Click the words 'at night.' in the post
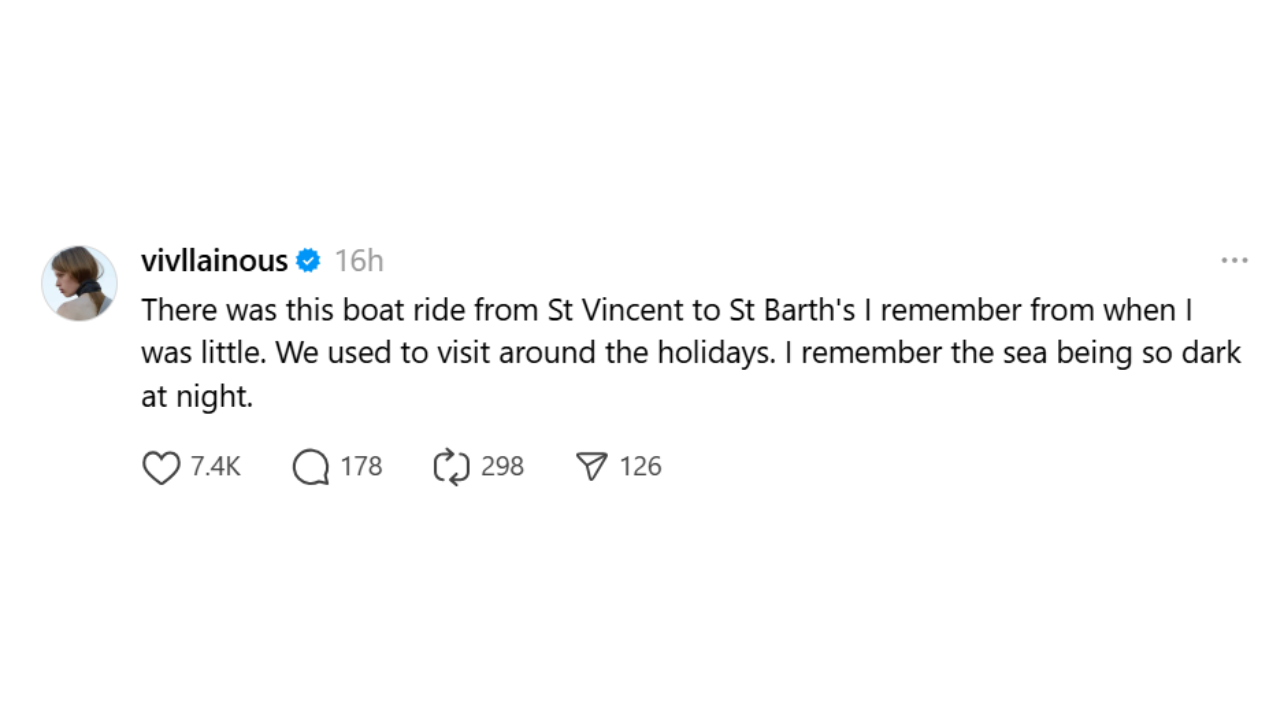 197,397
